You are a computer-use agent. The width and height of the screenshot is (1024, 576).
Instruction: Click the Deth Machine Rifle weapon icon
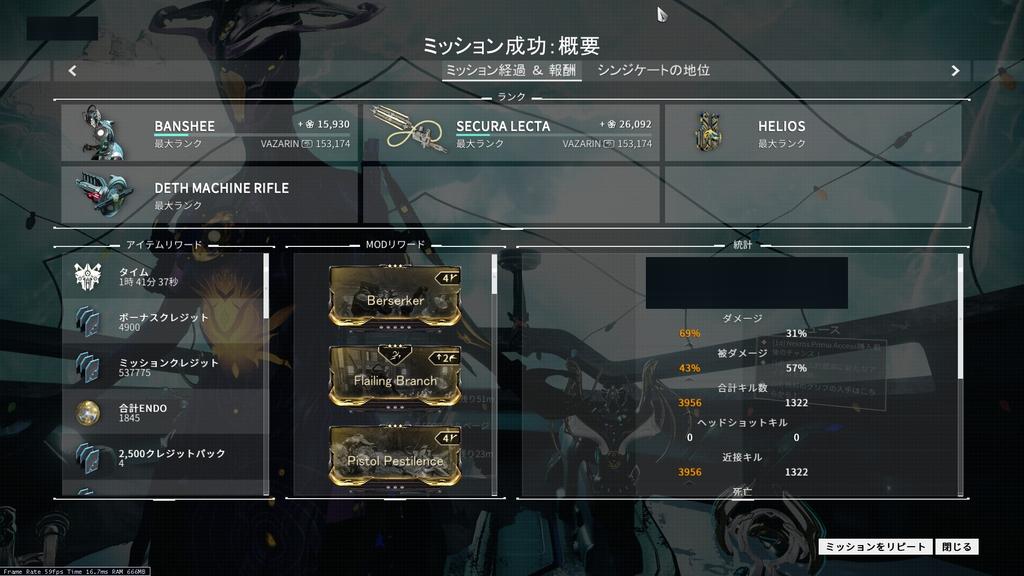(x=104, y=193)
